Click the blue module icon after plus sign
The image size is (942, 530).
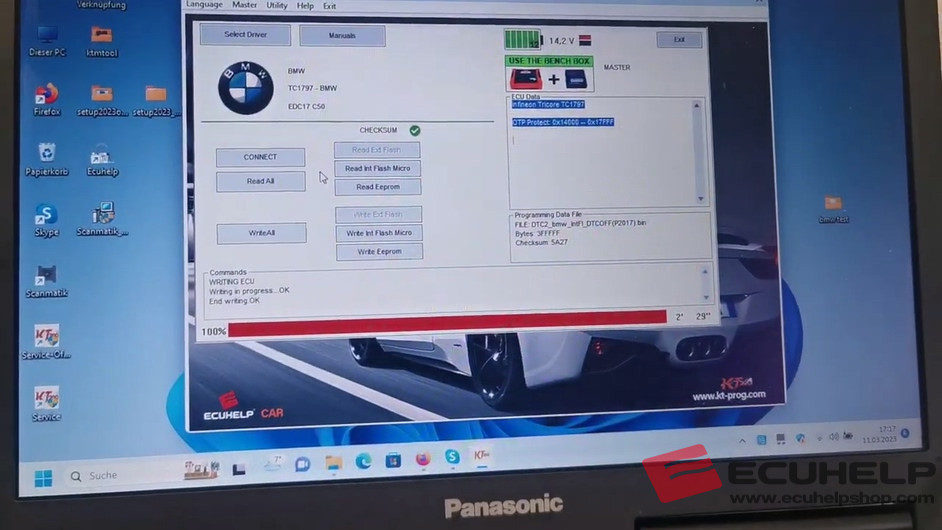(x=576, y=79)
